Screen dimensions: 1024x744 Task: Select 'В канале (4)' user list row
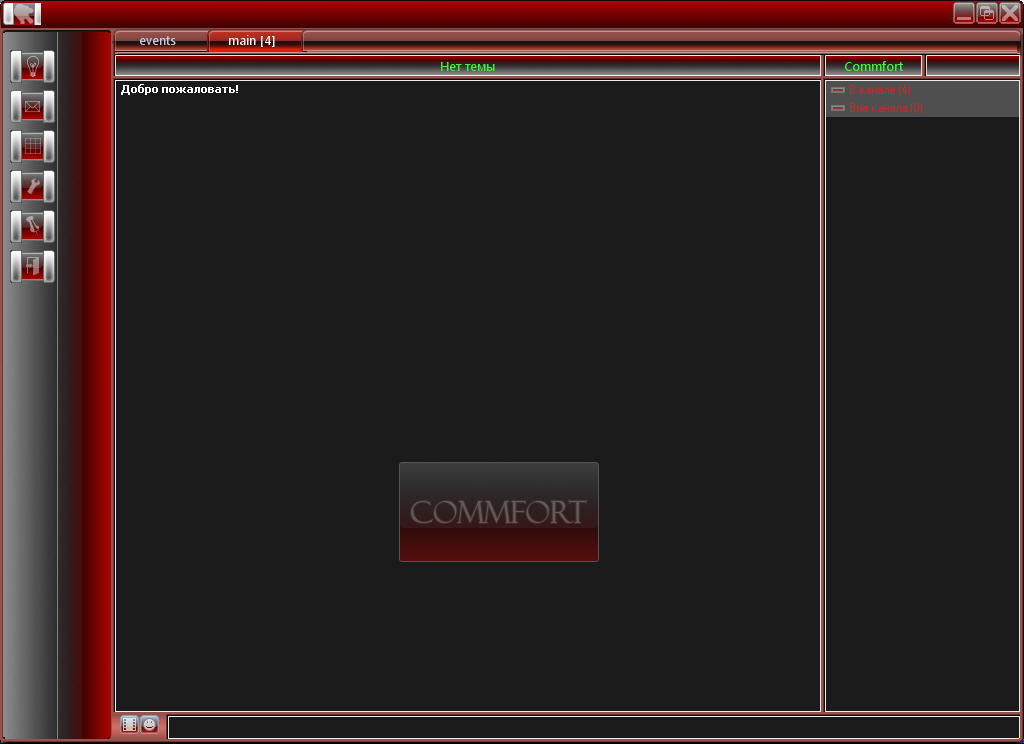coord(922,89)
